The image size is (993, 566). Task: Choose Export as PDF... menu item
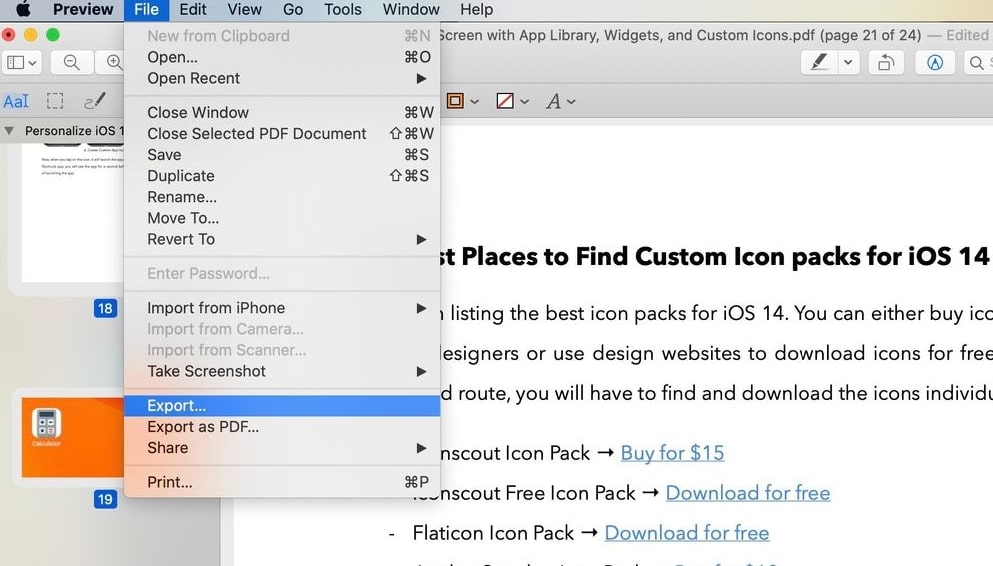tap(282, 427)
